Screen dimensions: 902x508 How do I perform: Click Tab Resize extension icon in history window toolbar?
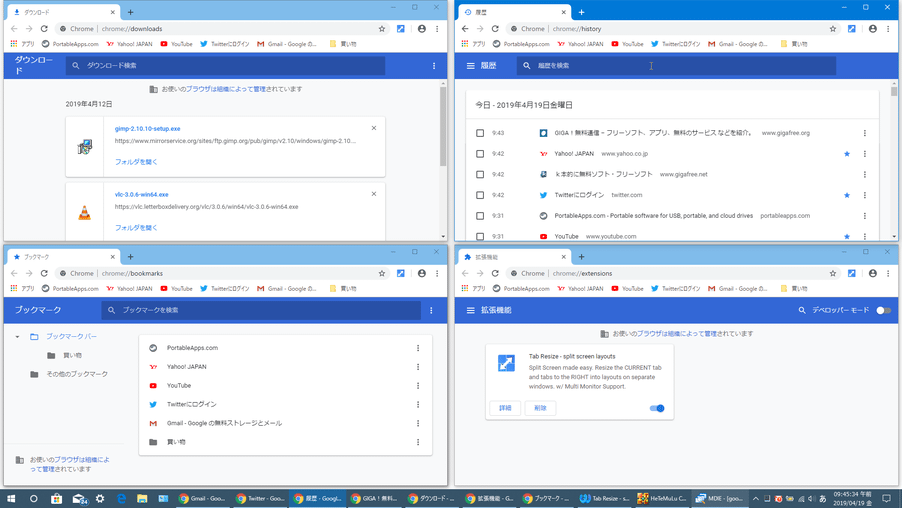point(851,29)
